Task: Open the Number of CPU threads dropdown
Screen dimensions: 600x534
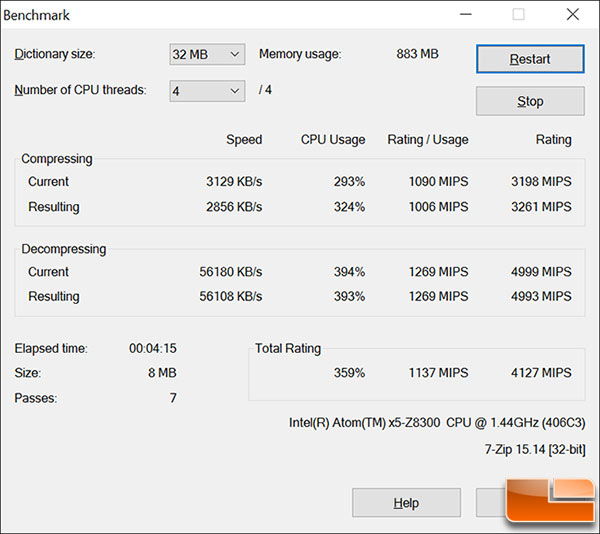Action: pyautogui.click(x=207, y=91)
